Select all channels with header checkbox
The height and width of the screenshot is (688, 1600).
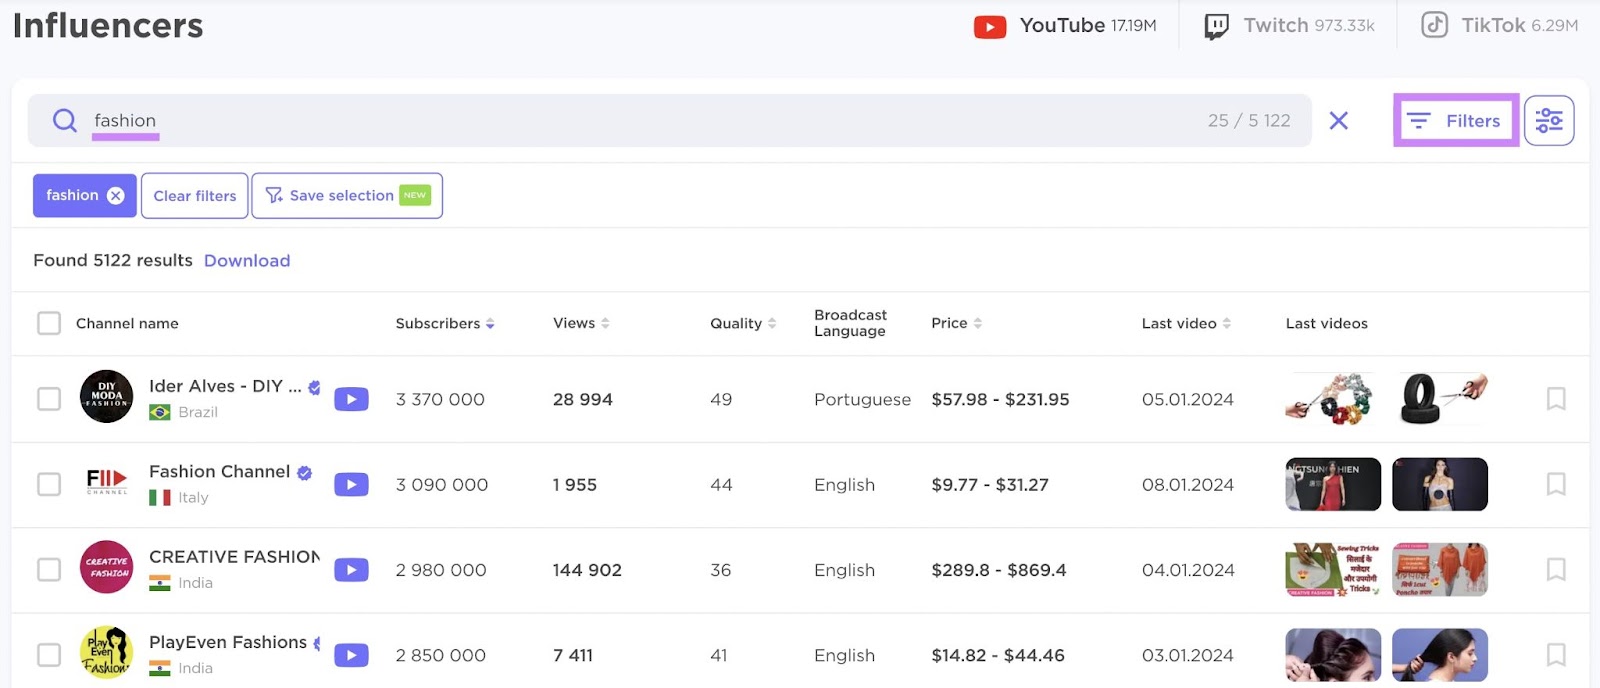pyautogui.click(x=49, y=323)
